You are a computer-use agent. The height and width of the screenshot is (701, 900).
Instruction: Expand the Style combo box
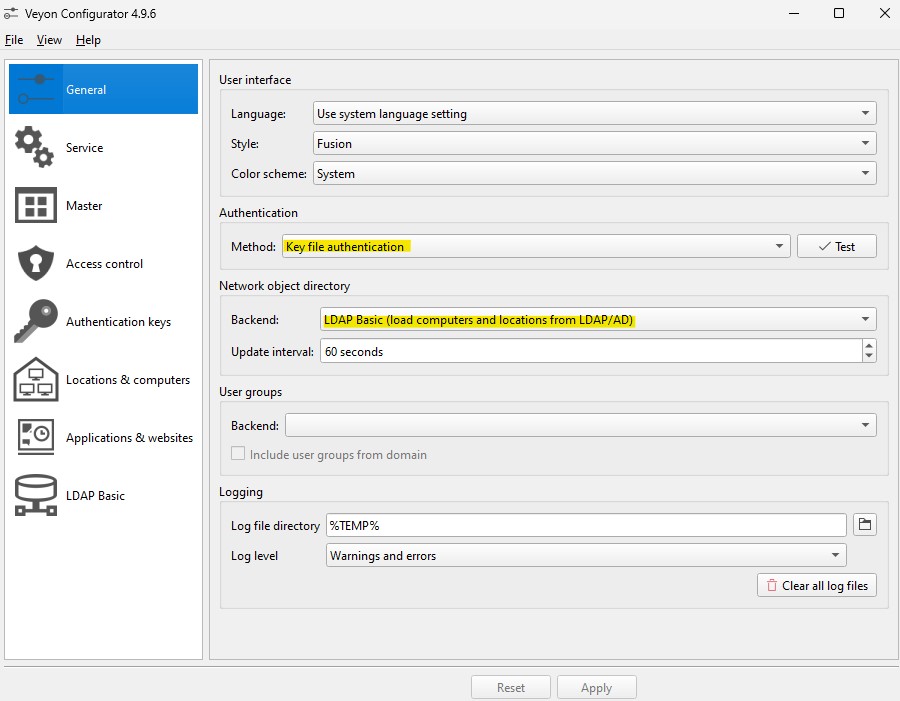595,143
